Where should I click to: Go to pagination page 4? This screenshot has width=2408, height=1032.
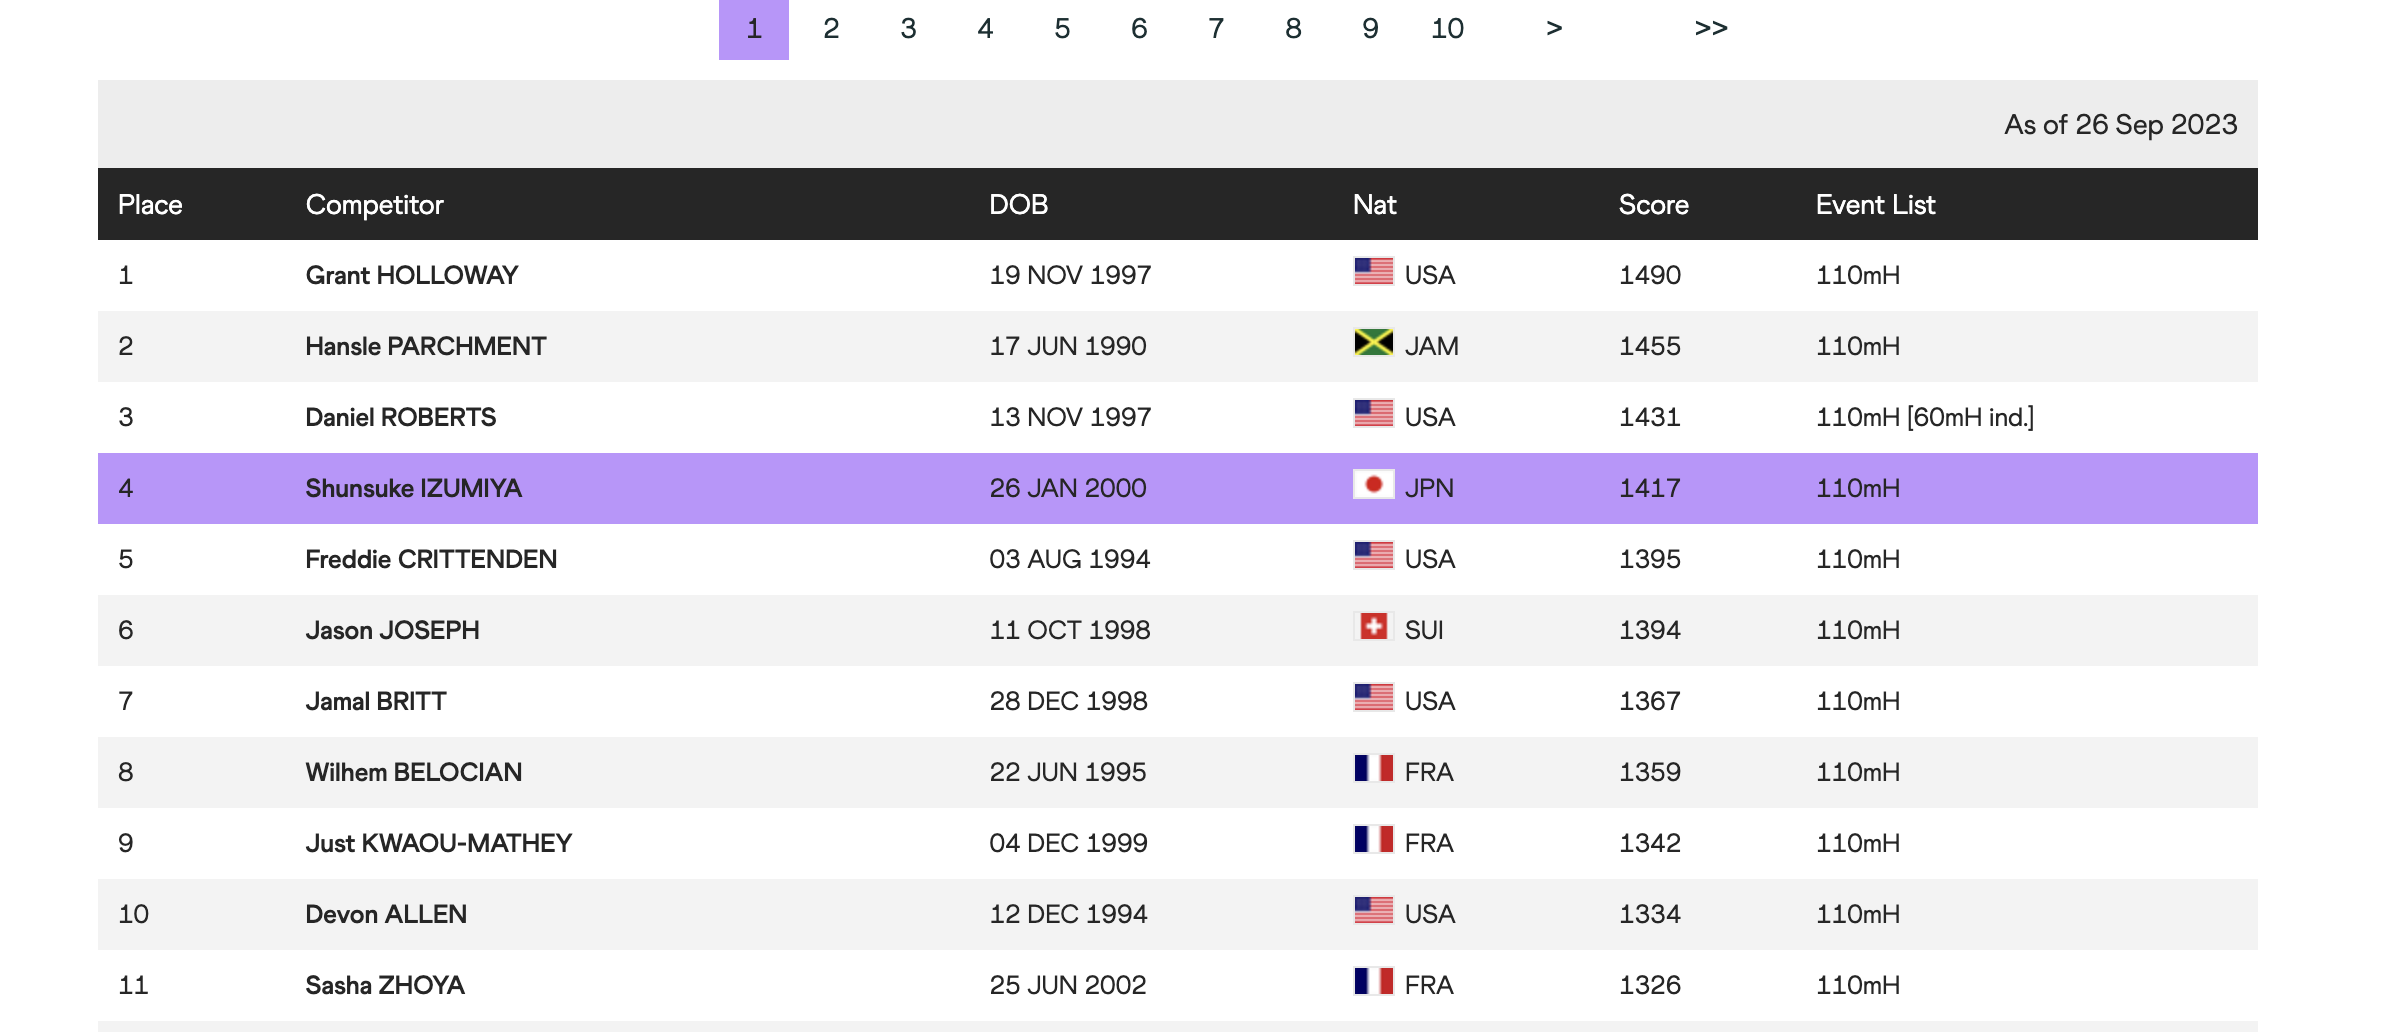point(985,29)
